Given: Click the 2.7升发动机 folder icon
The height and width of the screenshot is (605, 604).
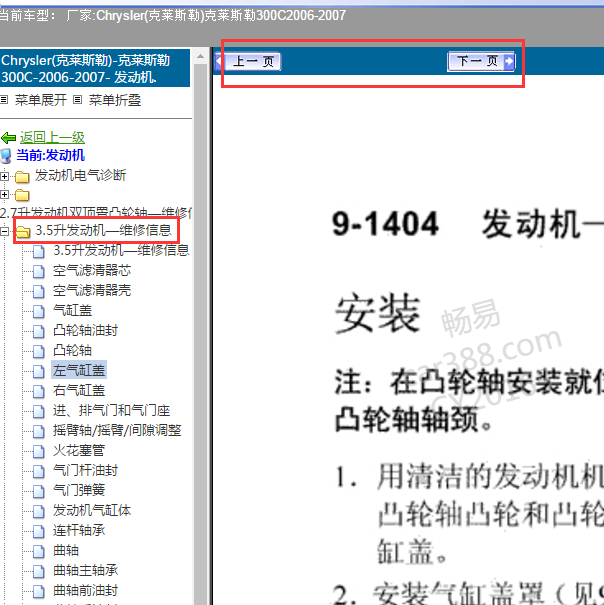Looking at the screenshot, I should (22, 195).
